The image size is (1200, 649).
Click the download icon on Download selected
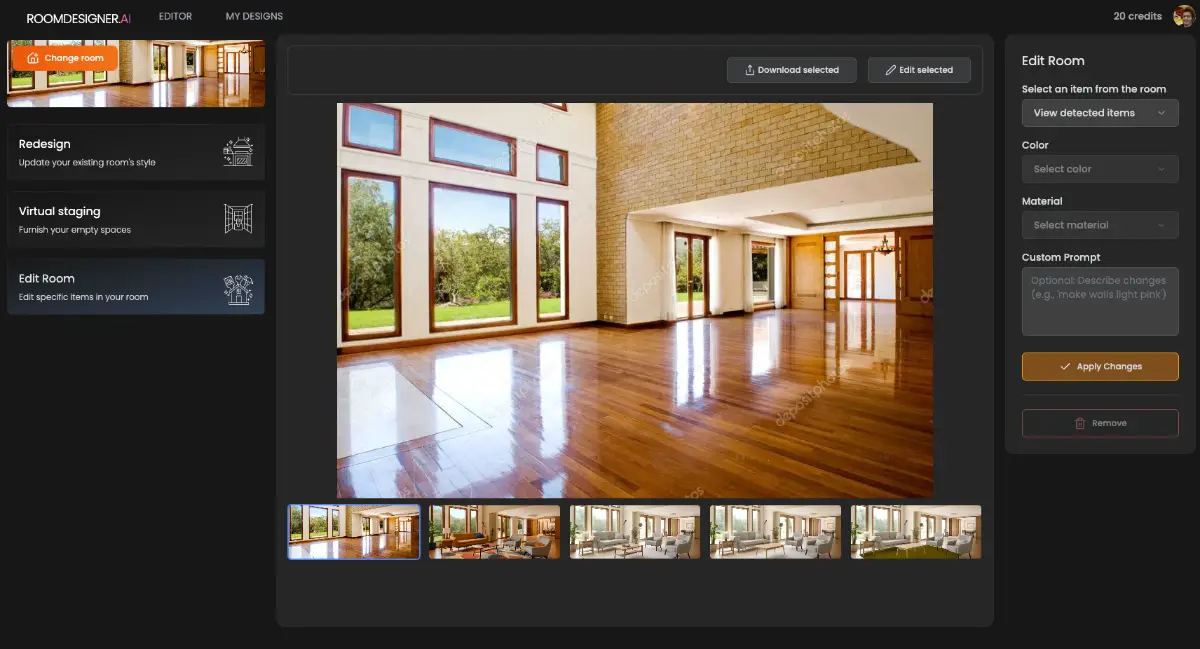tap(748, 70)
